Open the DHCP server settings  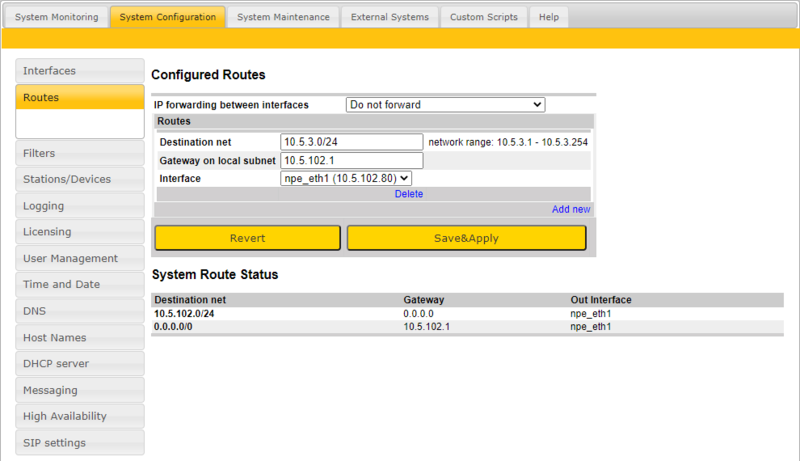click(80, 364)
